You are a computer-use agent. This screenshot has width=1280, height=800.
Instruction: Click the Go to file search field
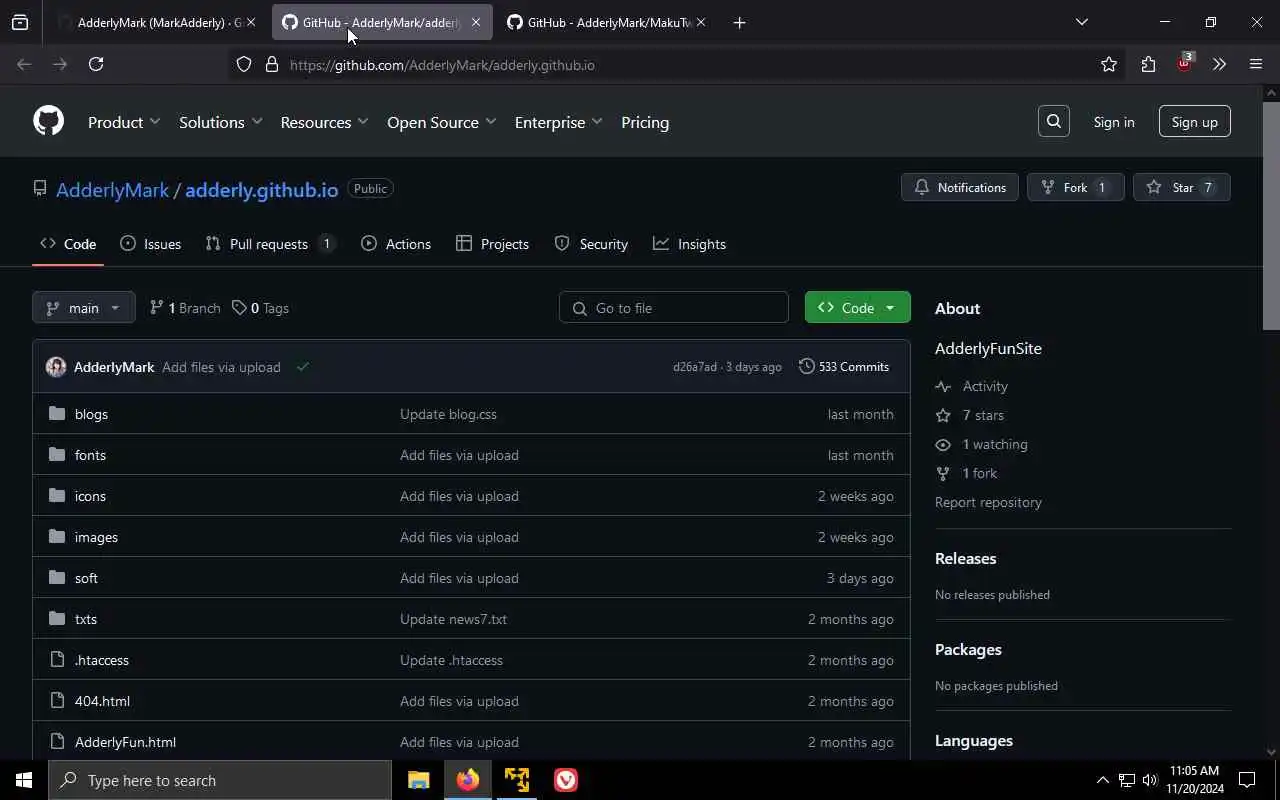click(674, 308)
